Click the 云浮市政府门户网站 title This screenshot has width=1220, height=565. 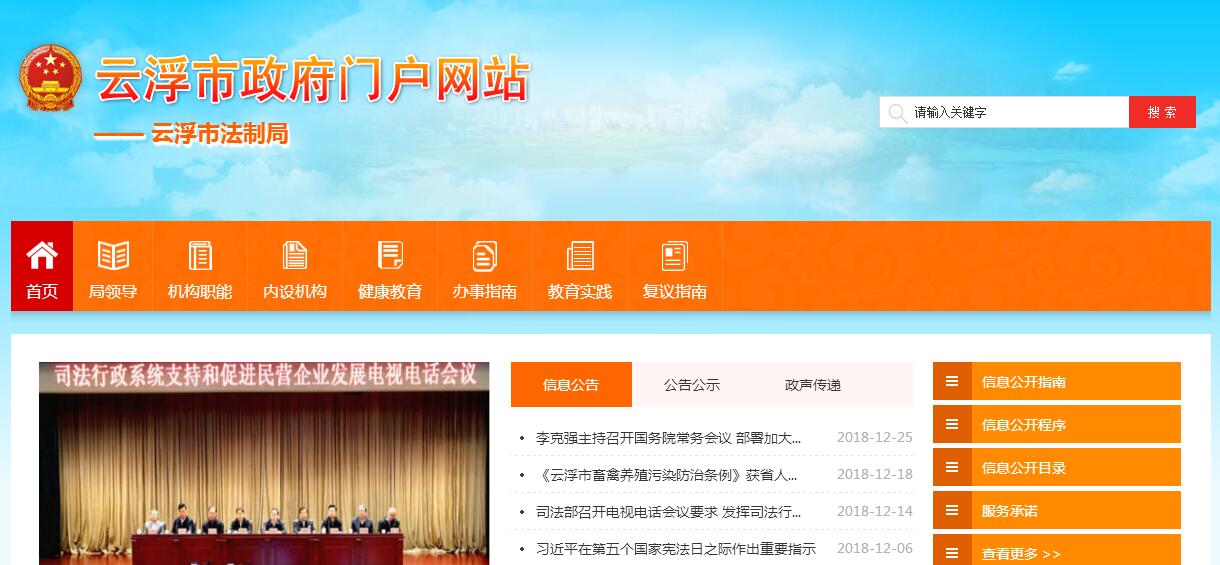click(311, 79)
